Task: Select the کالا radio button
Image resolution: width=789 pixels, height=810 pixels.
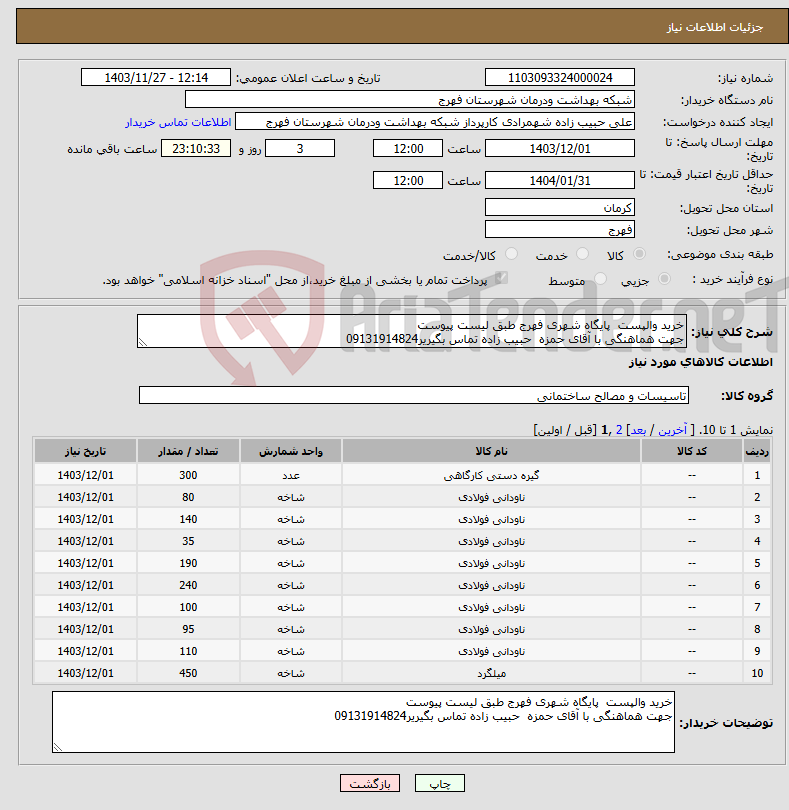Action: (x=639, y=254)
